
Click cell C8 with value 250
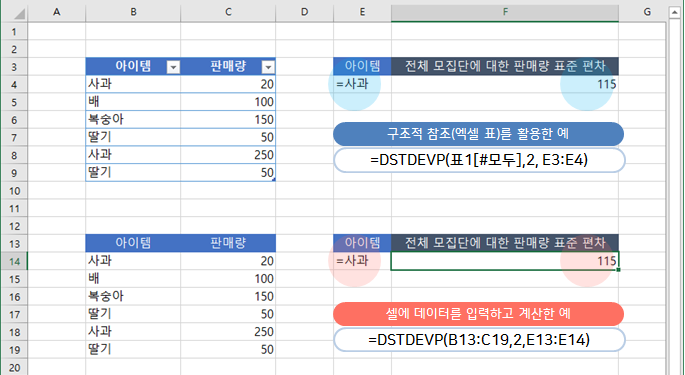click(x=228, y=155)
